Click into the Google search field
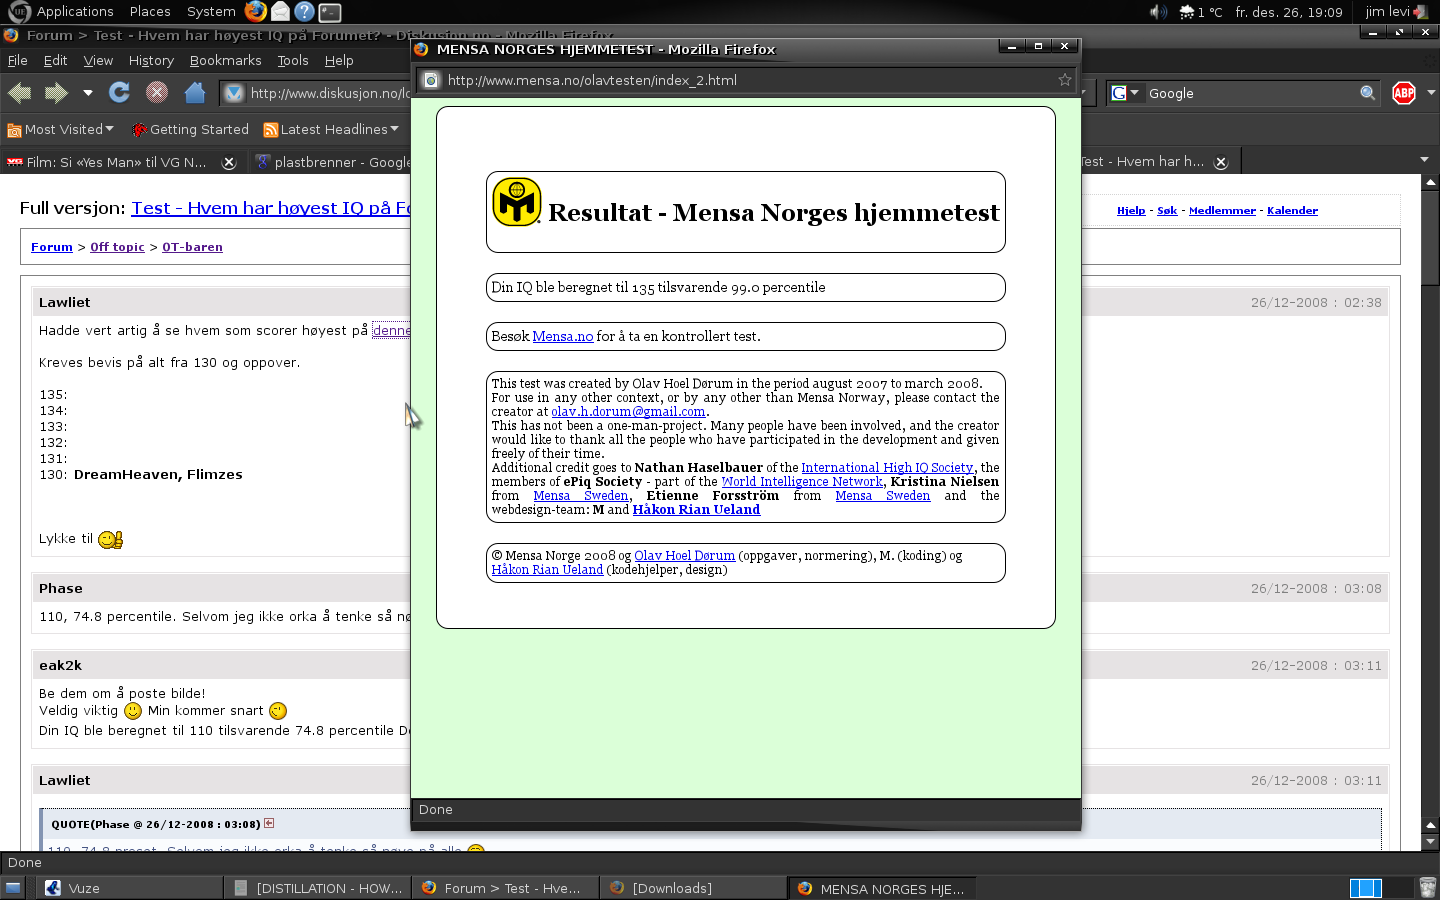This screenshot has height=900, width=1440. 1250,93
